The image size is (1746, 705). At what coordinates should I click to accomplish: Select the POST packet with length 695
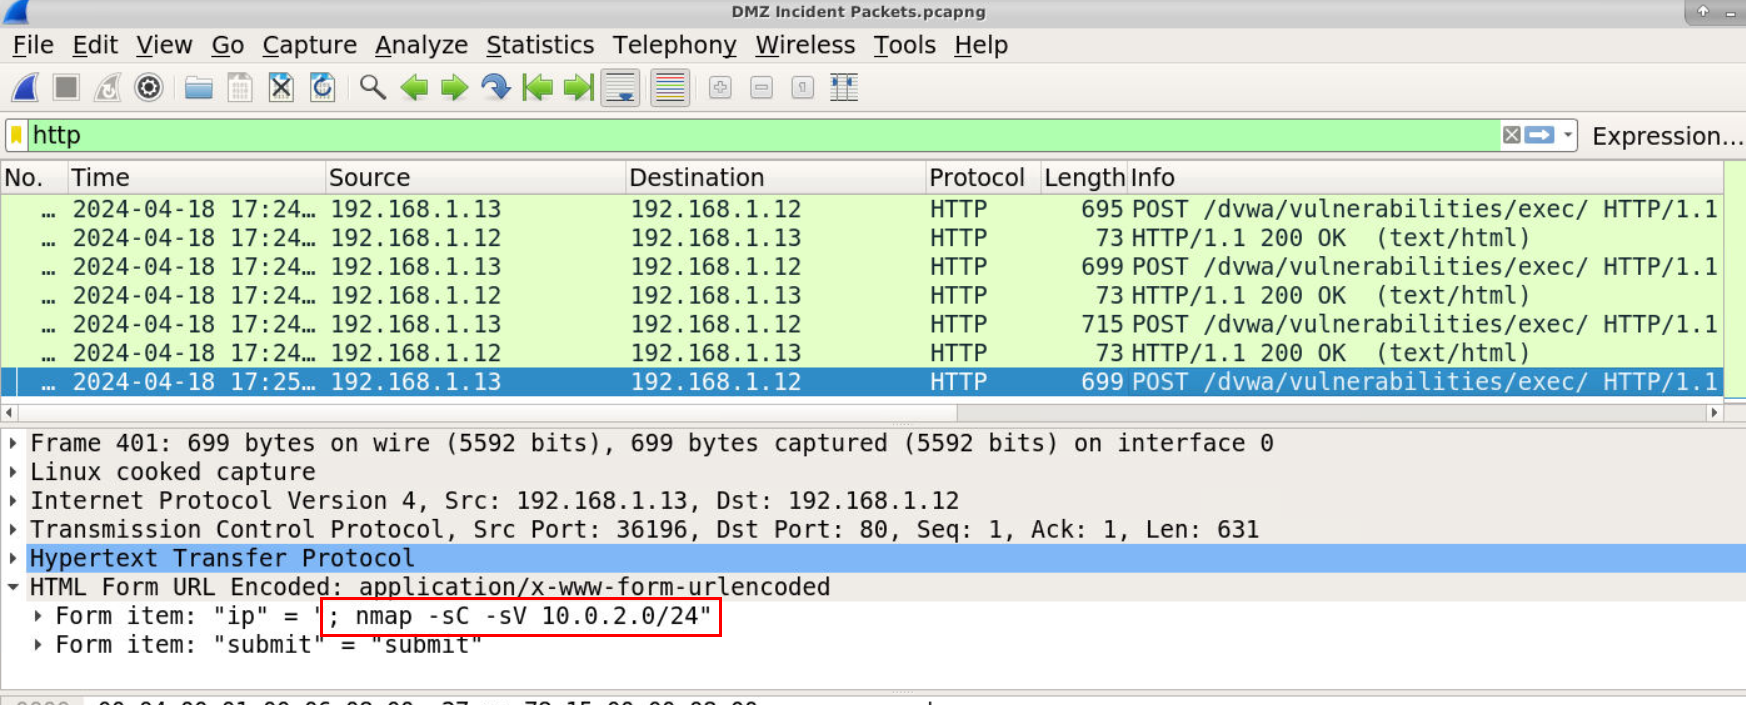[862, 209]
